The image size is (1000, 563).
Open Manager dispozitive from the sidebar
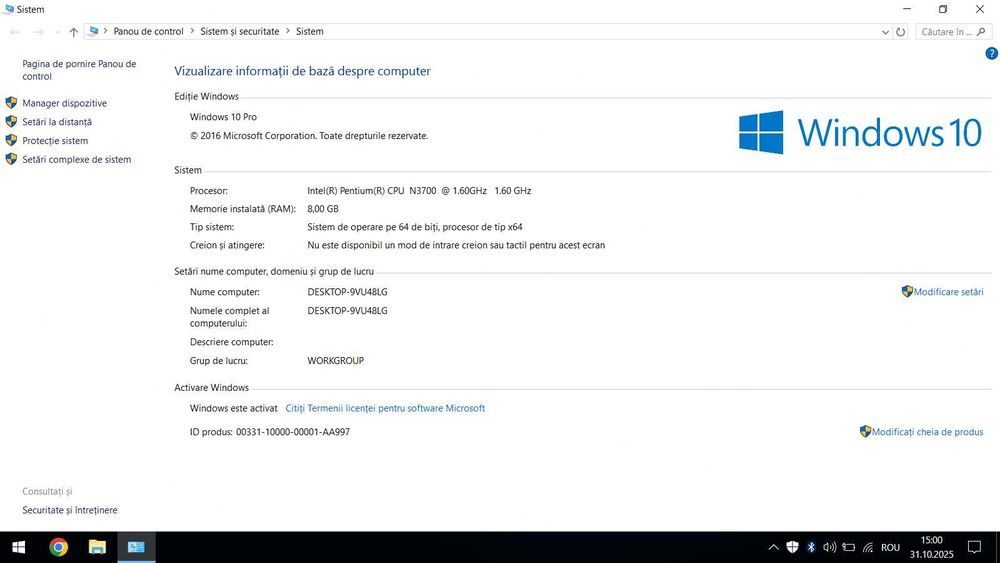coord(64,103)
